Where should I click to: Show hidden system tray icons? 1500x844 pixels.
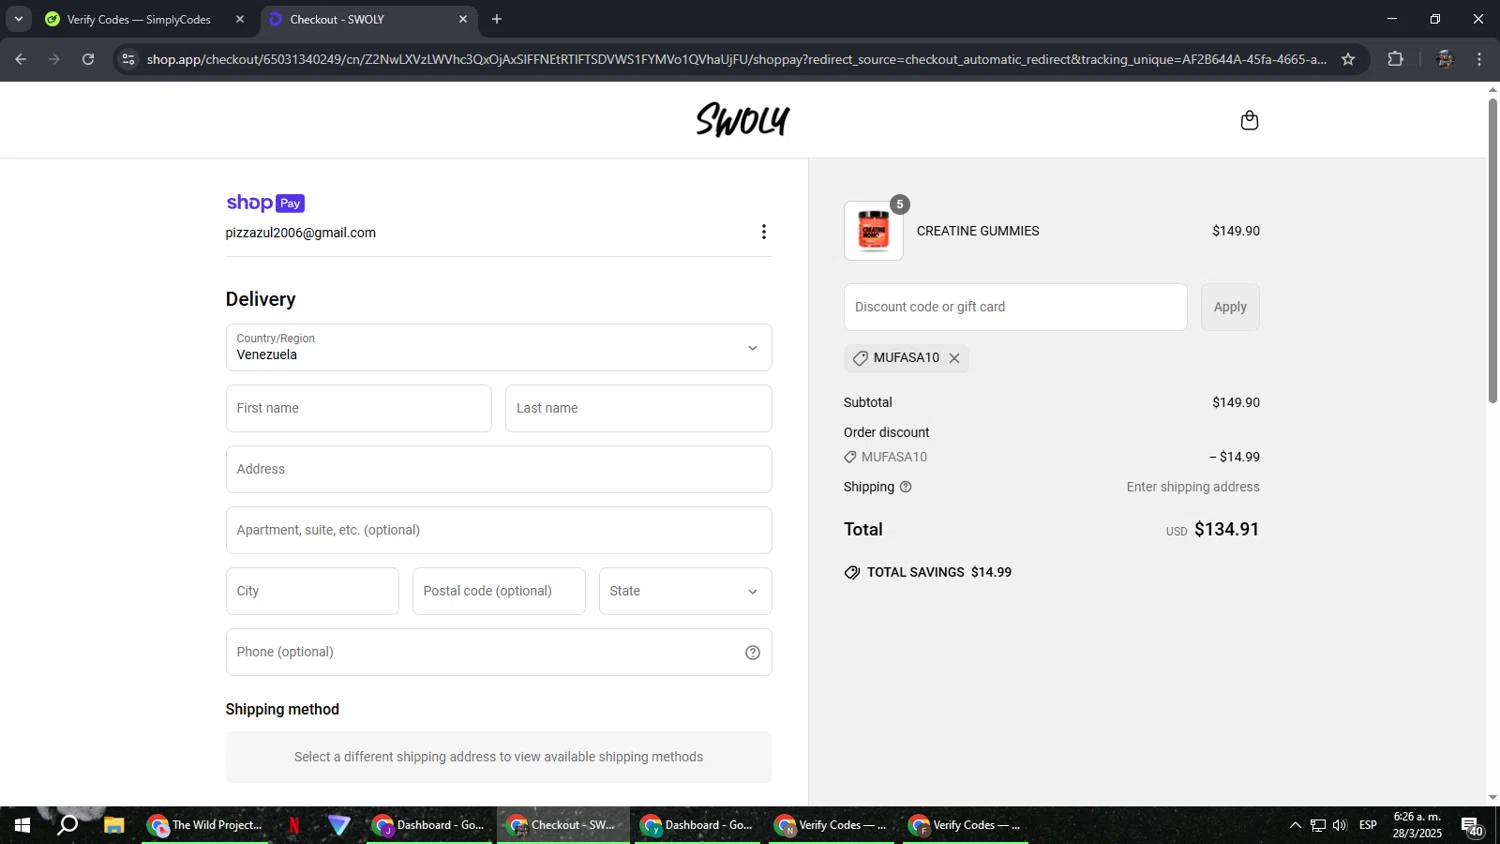pos(1295,825)
